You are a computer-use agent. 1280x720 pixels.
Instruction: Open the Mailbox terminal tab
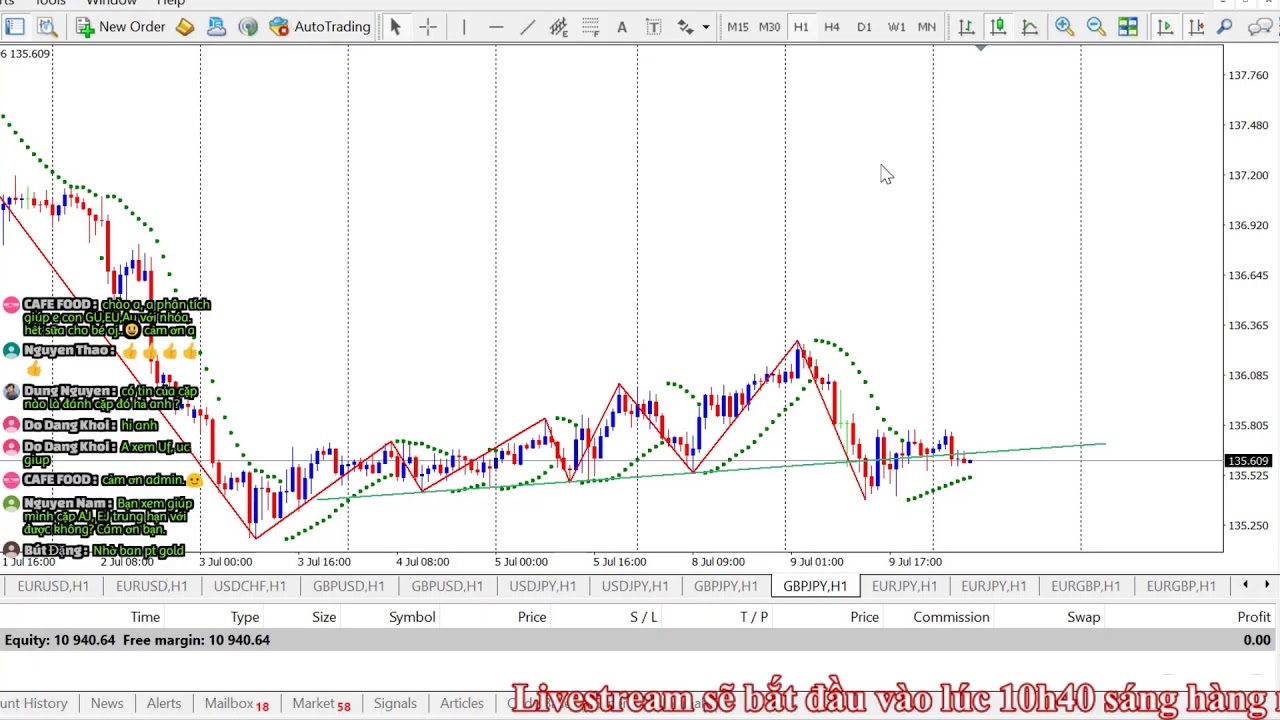tap(237, 704)
